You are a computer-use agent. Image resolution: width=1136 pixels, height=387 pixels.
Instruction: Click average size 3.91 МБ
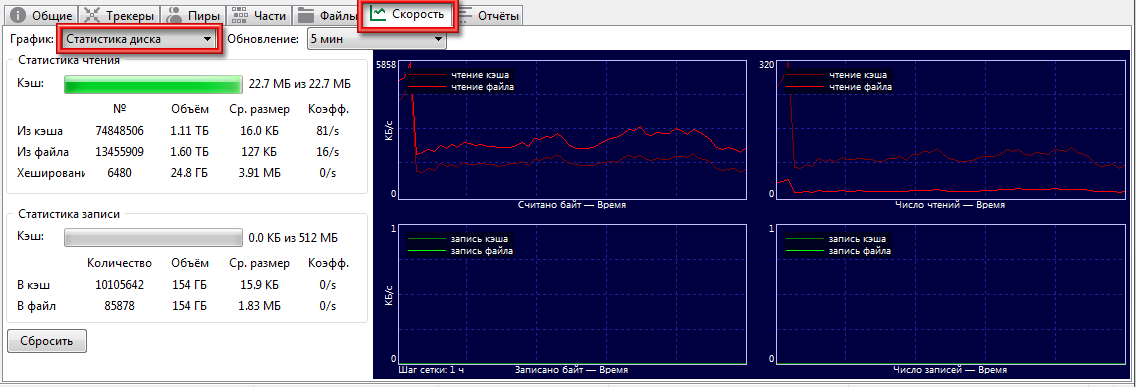(x=258, y=173)
